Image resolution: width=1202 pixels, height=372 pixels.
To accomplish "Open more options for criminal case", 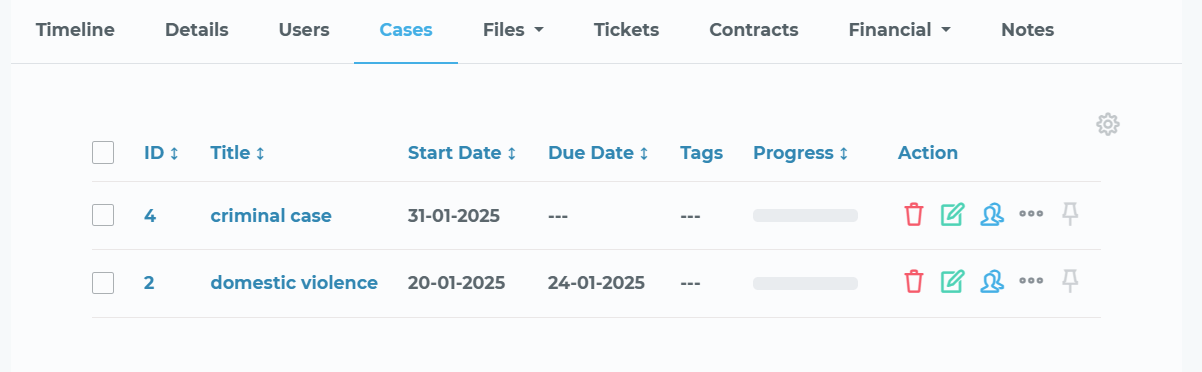I will pos(1031,214).
